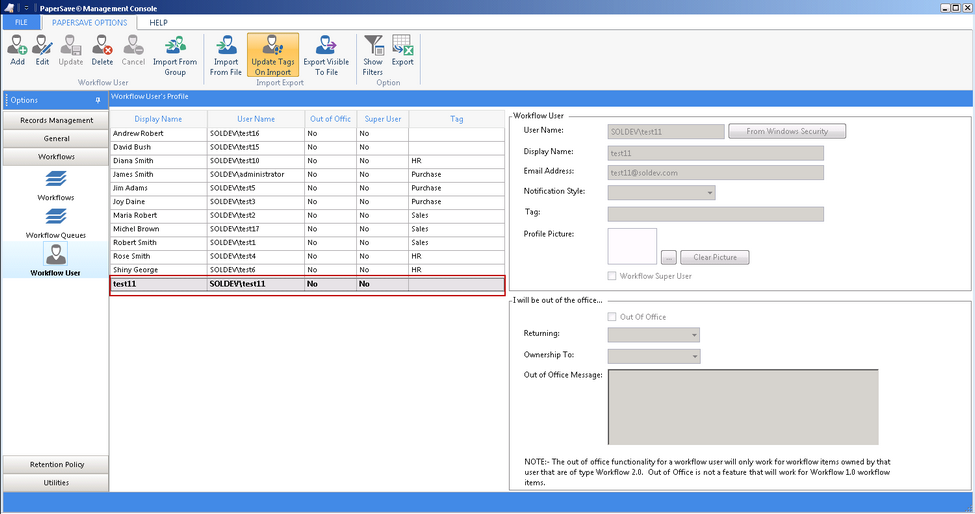Sort by Out of Office column
Screen dimensions: 975x514
[x=330, y=119]
